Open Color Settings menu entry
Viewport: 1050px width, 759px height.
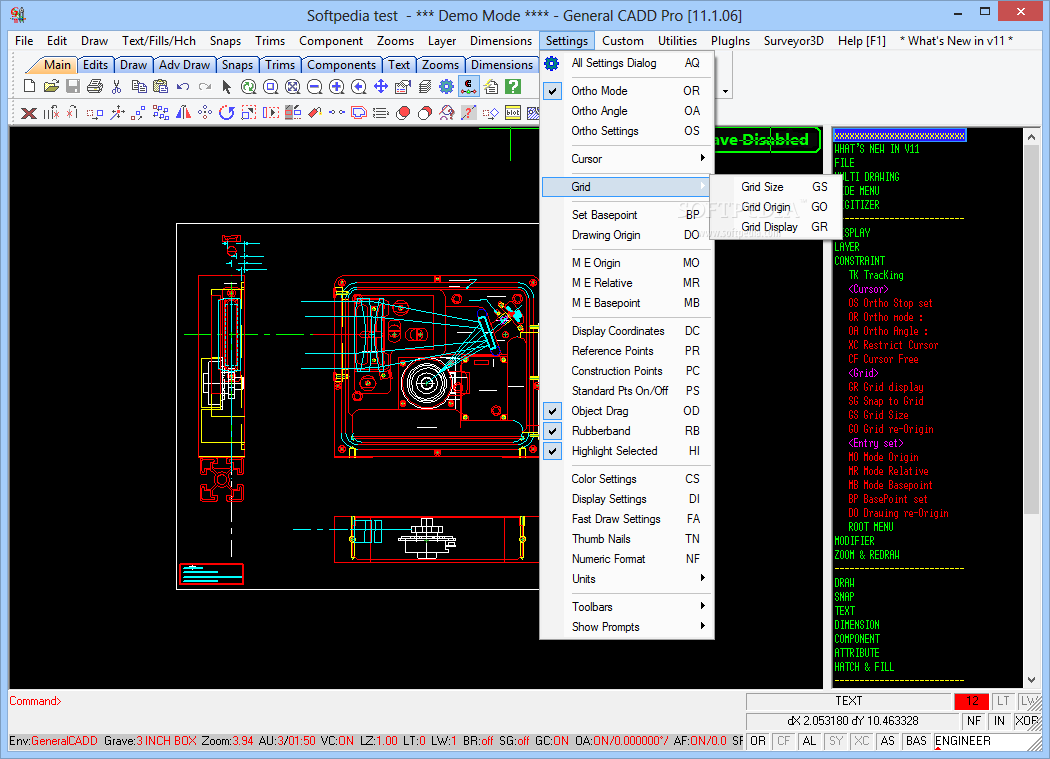[627, 479]
